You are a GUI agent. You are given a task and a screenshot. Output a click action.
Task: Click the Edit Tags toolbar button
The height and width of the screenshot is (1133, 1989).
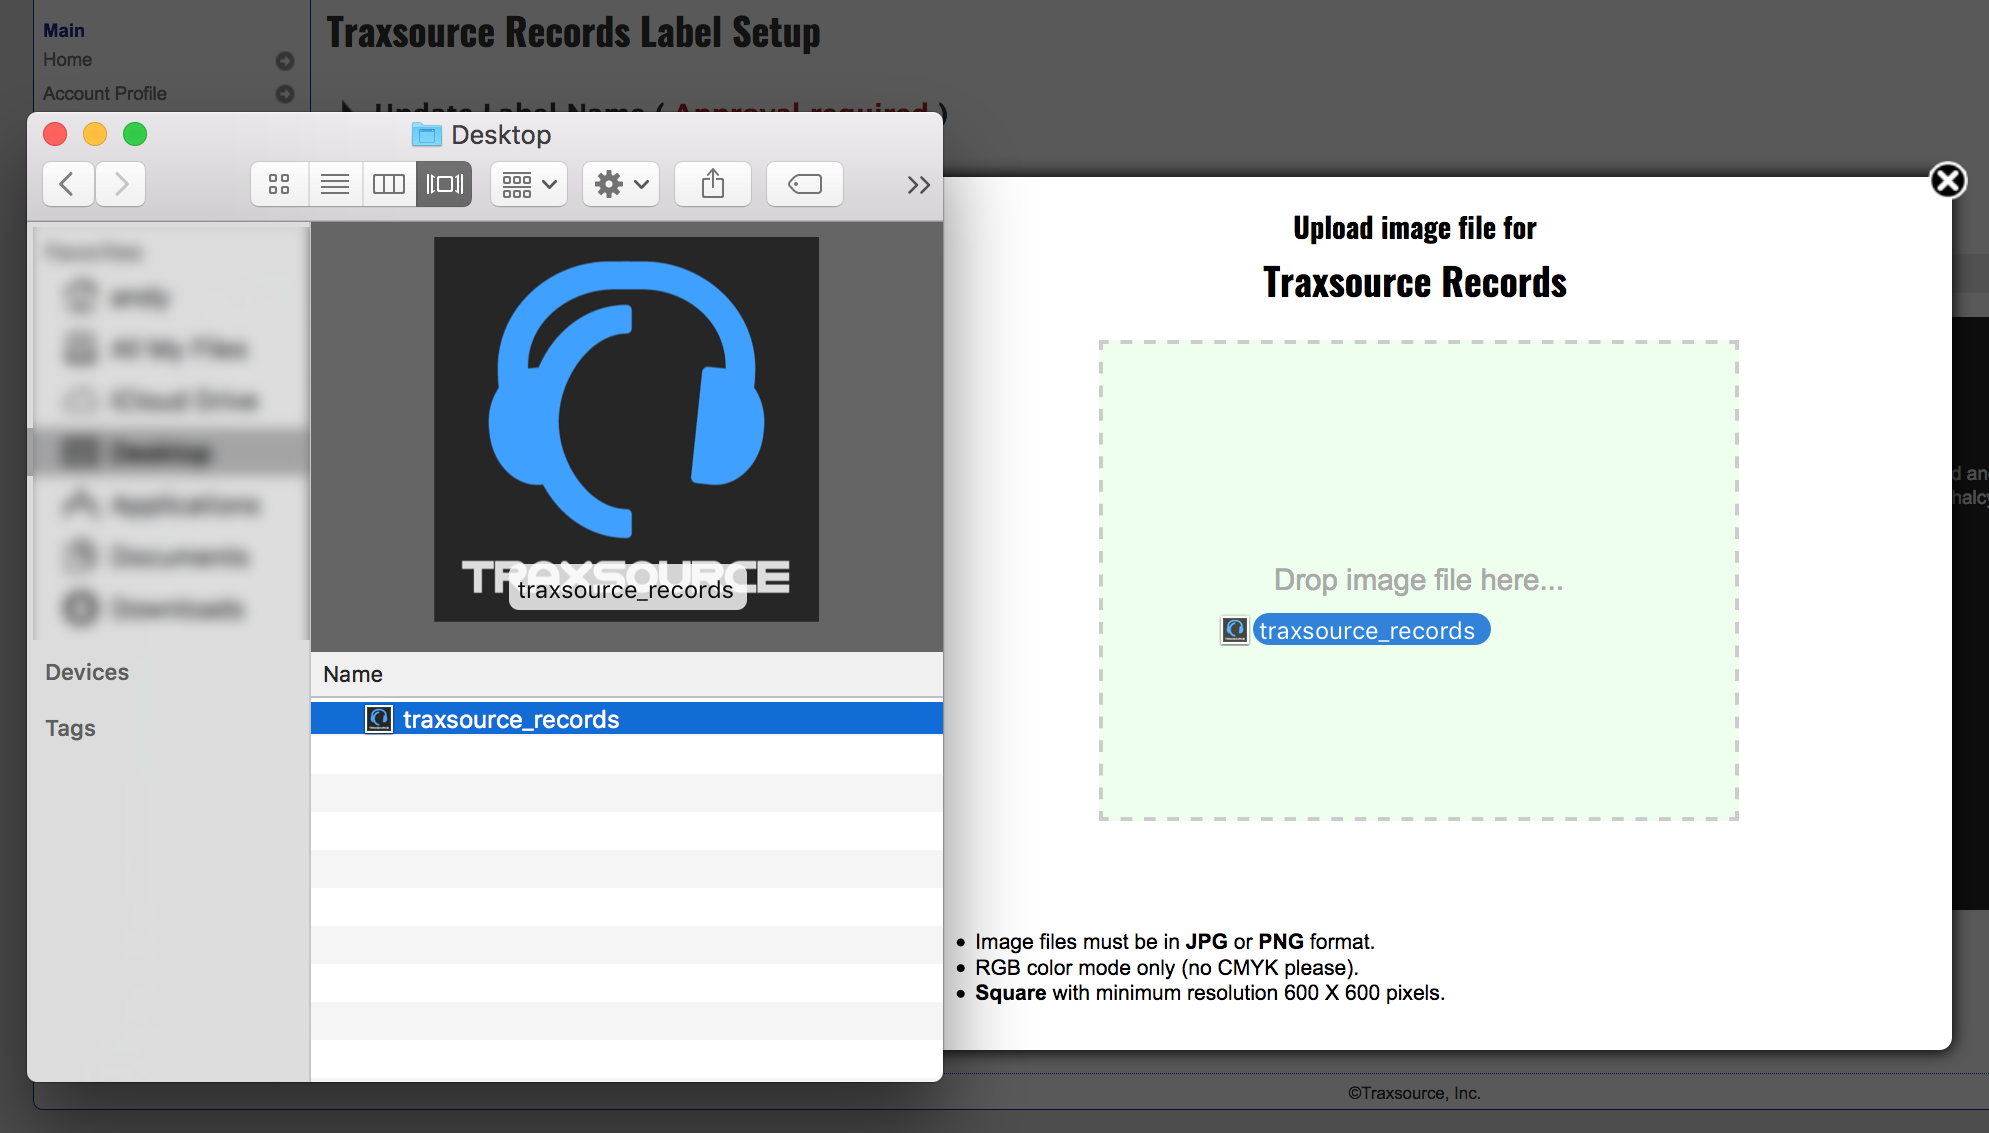[804, 184]
